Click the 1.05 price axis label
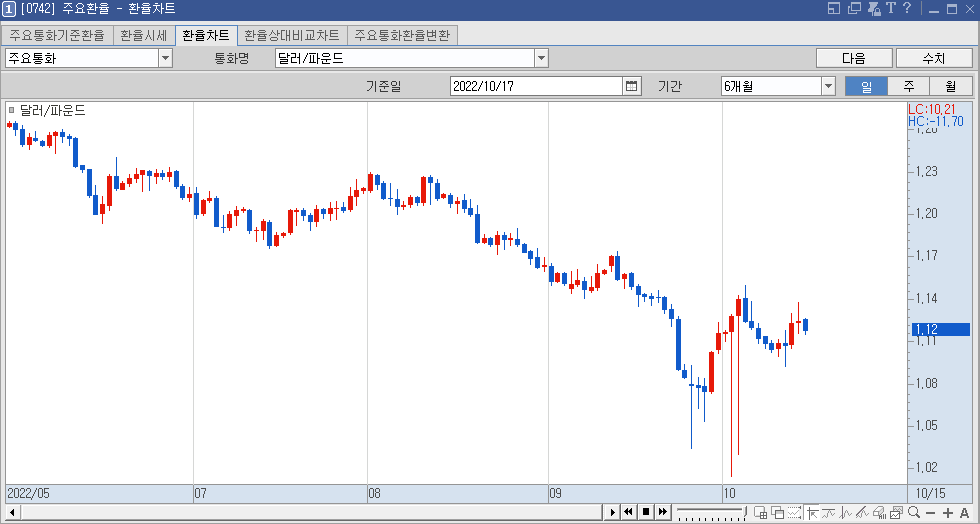This screenshot has height=524, width=980. click(926, 425)
